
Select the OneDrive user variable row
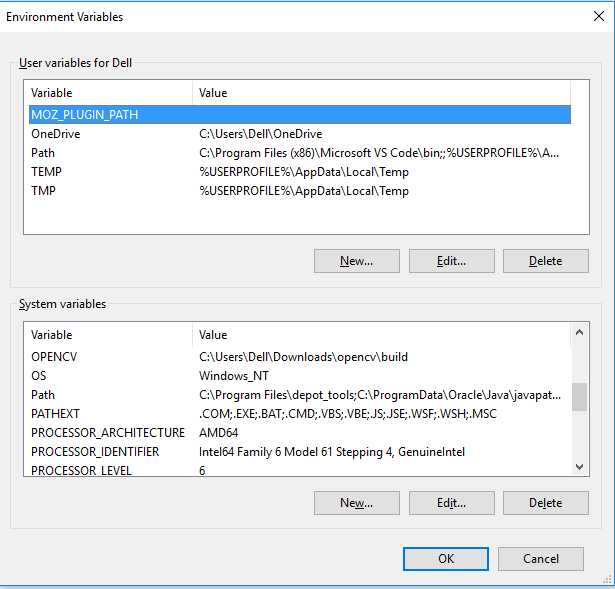pyautogui.click(x=300, y=134)
